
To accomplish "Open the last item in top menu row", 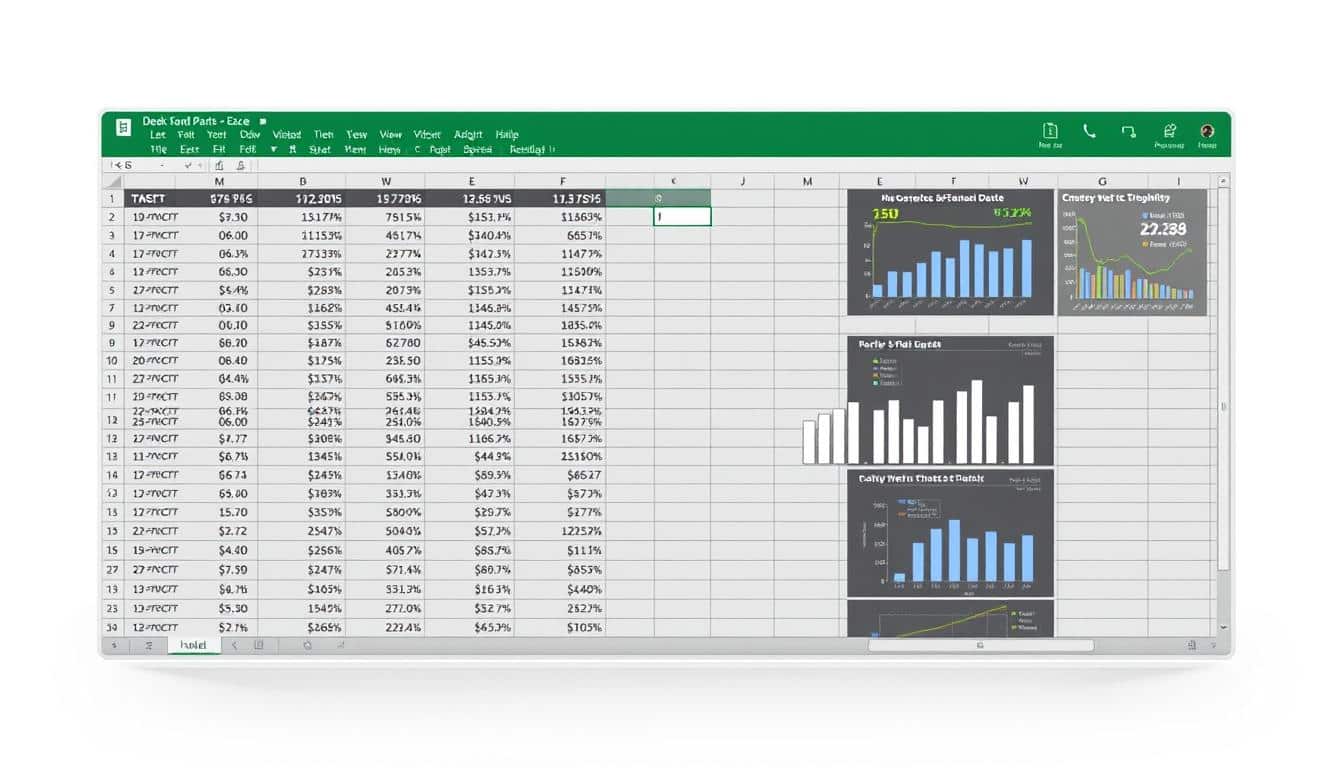I will 507,134.
